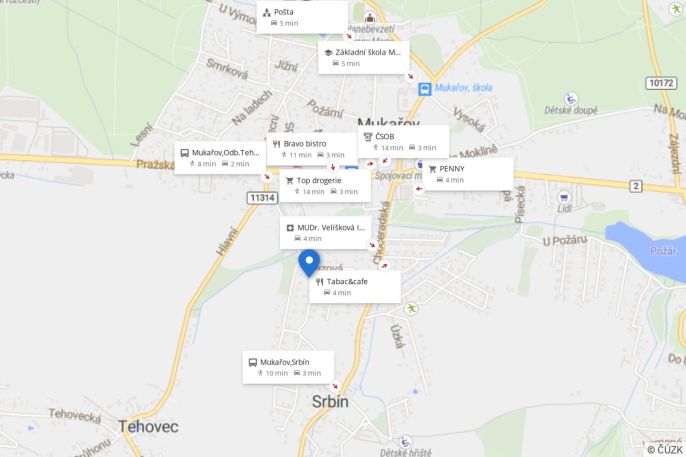Select the Tabac&cafe info card

(x=355, y=287)
